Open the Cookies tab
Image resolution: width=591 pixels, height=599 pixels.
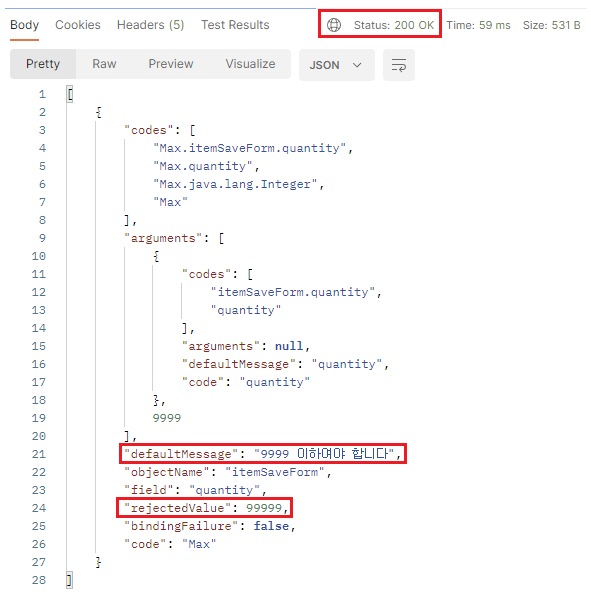coord(78,25)
